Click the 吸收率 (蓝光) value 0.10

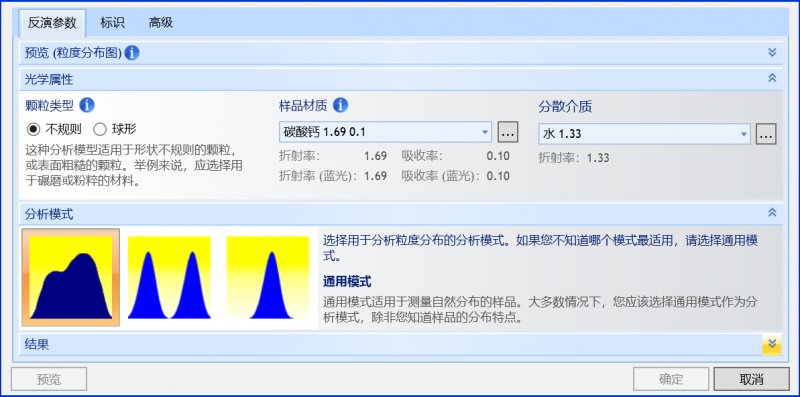tap(498, 176)
